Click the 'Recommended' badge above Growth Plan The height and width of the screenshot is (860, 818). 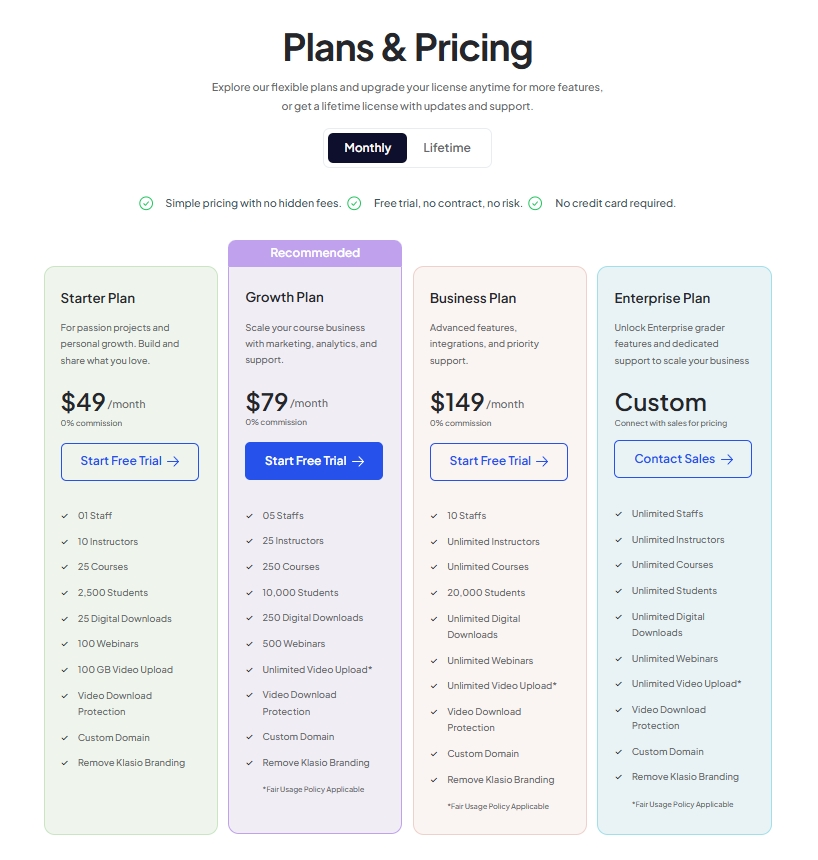[x=314, y=253]
